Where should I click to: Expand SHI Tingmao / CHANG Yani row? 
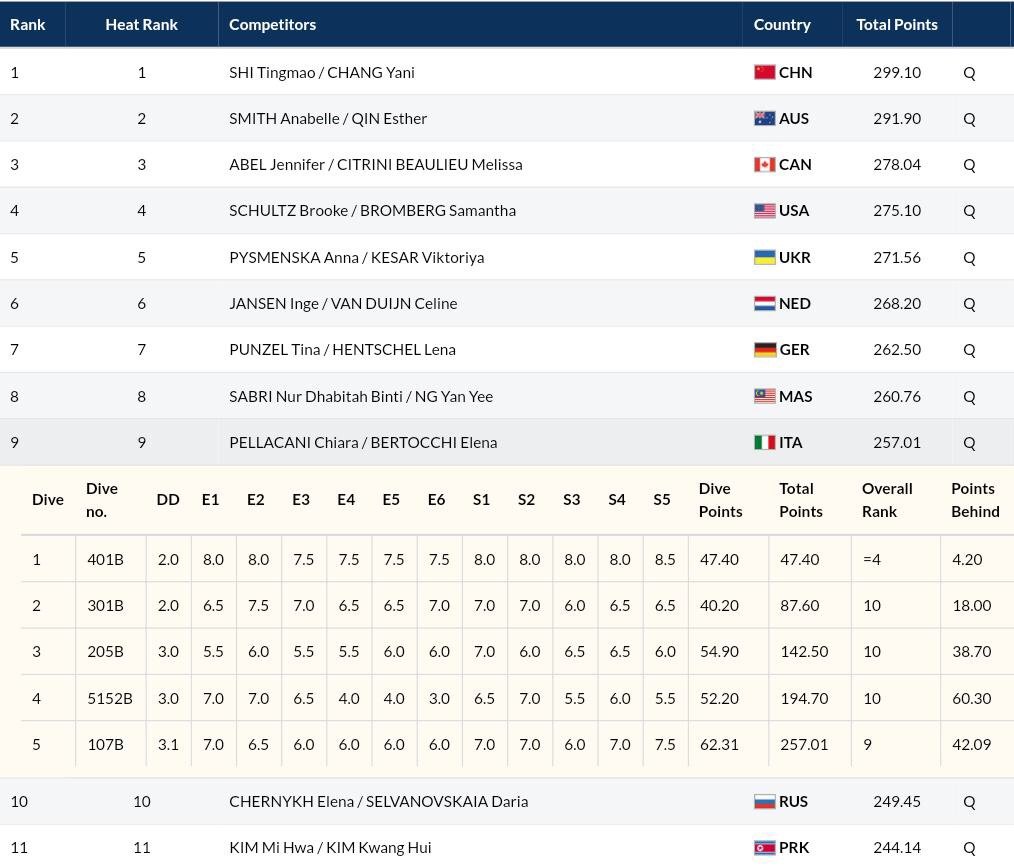pos(321,72)
